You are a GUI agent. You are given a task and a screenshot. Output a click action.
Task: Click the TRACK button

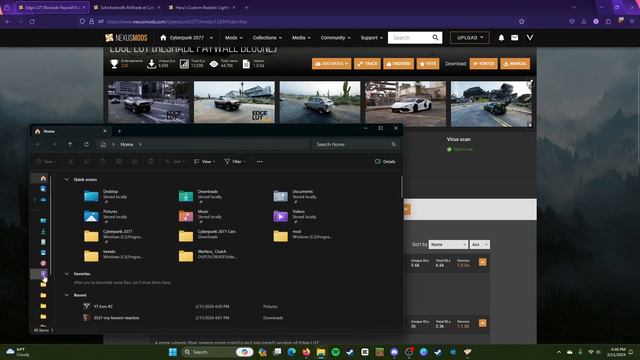point(367,64)
